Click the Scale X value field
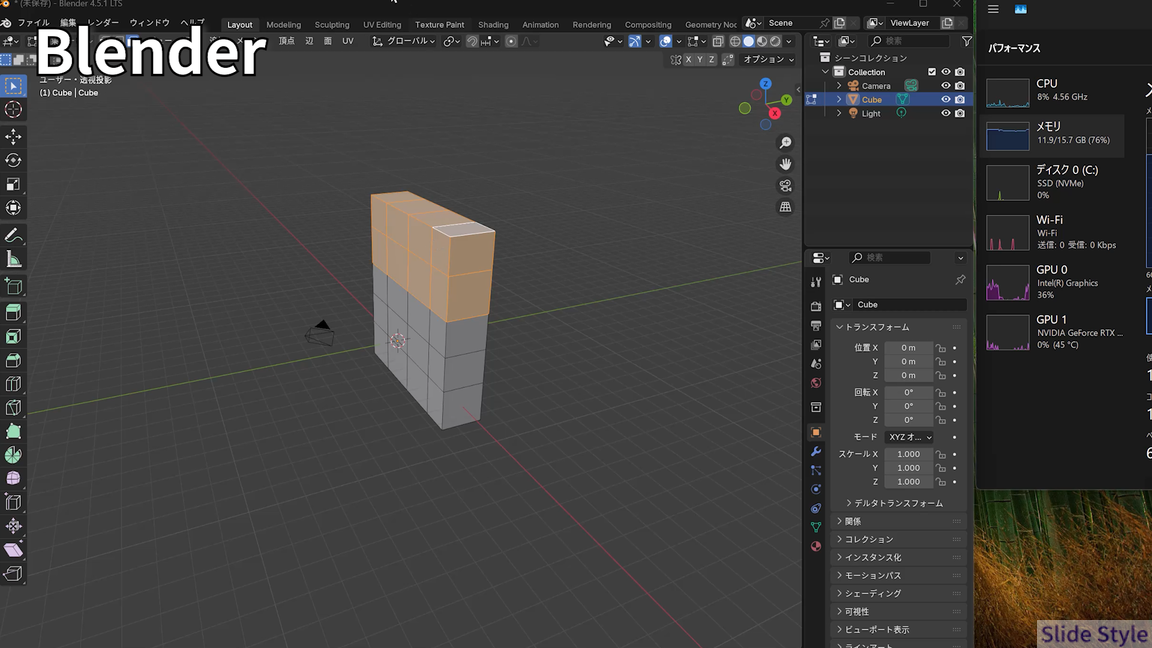The width and height of the screenshot is (1152, 648). point(908,454)
